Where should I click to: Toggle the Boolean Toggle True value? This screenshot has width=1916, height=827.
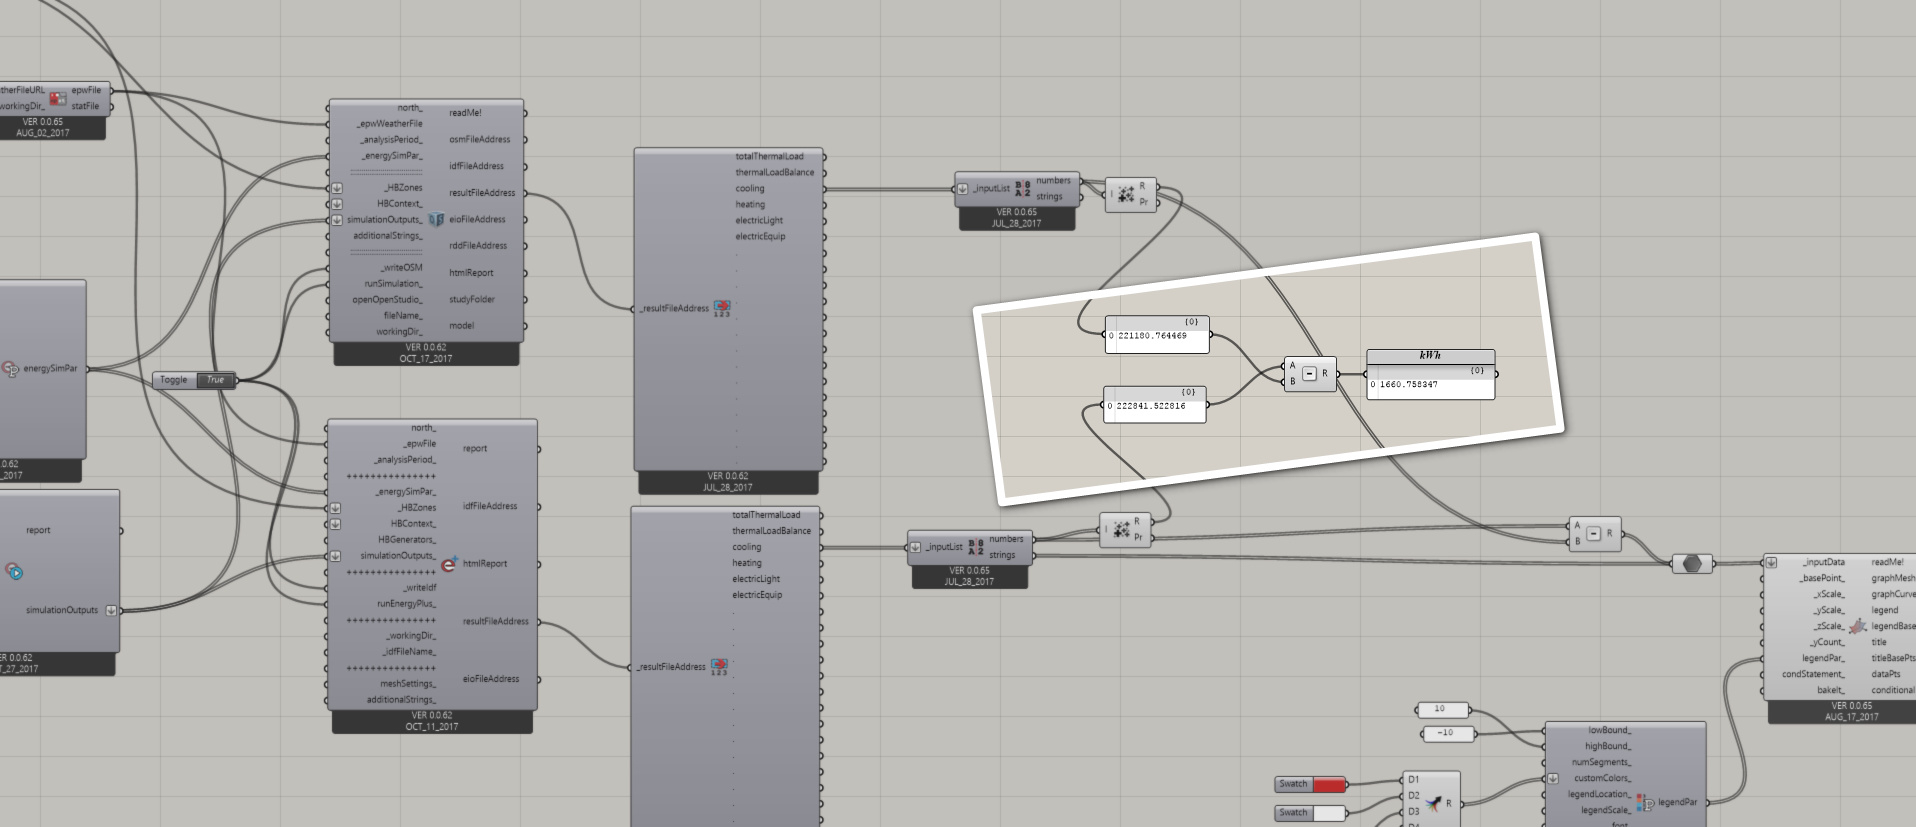click(x=215, y=380)
